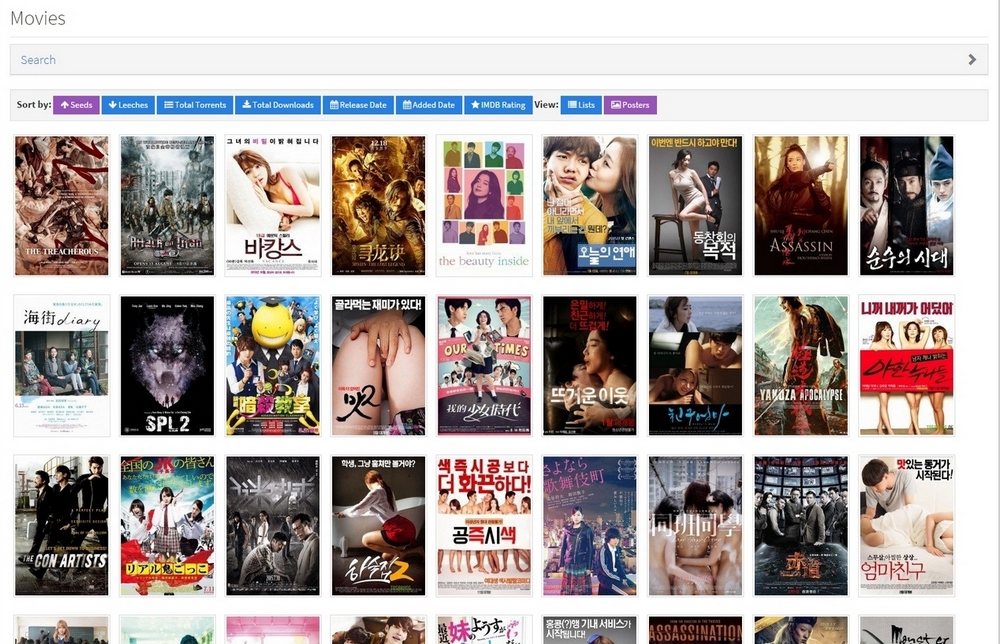Sort movies by Leeches
This screenshot has width=1000, height=644.
coord(128,105)
